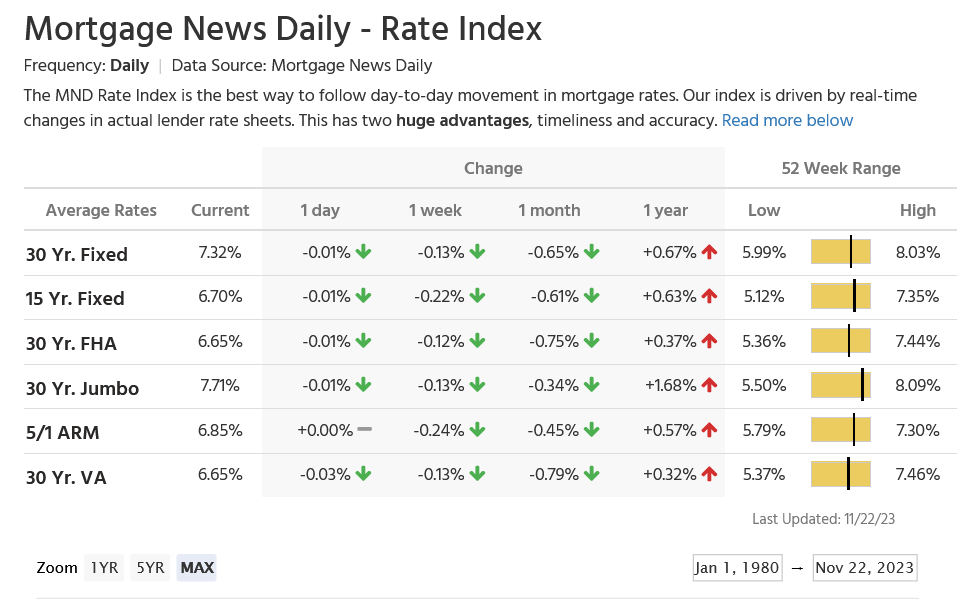This screenshot has height=599, width=957.
Task: Click the green down arrow for 30 Yr. VA 1 month
Action: [x=592, y=474]
